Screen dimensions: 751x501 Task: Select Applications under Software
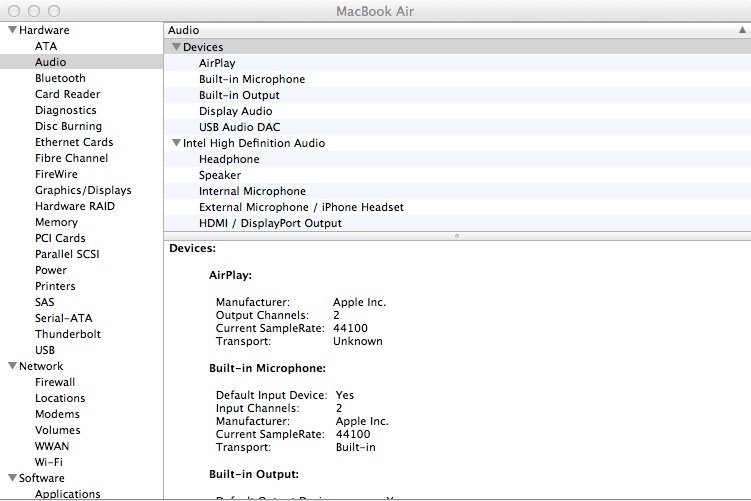click(x=68, y=494)
